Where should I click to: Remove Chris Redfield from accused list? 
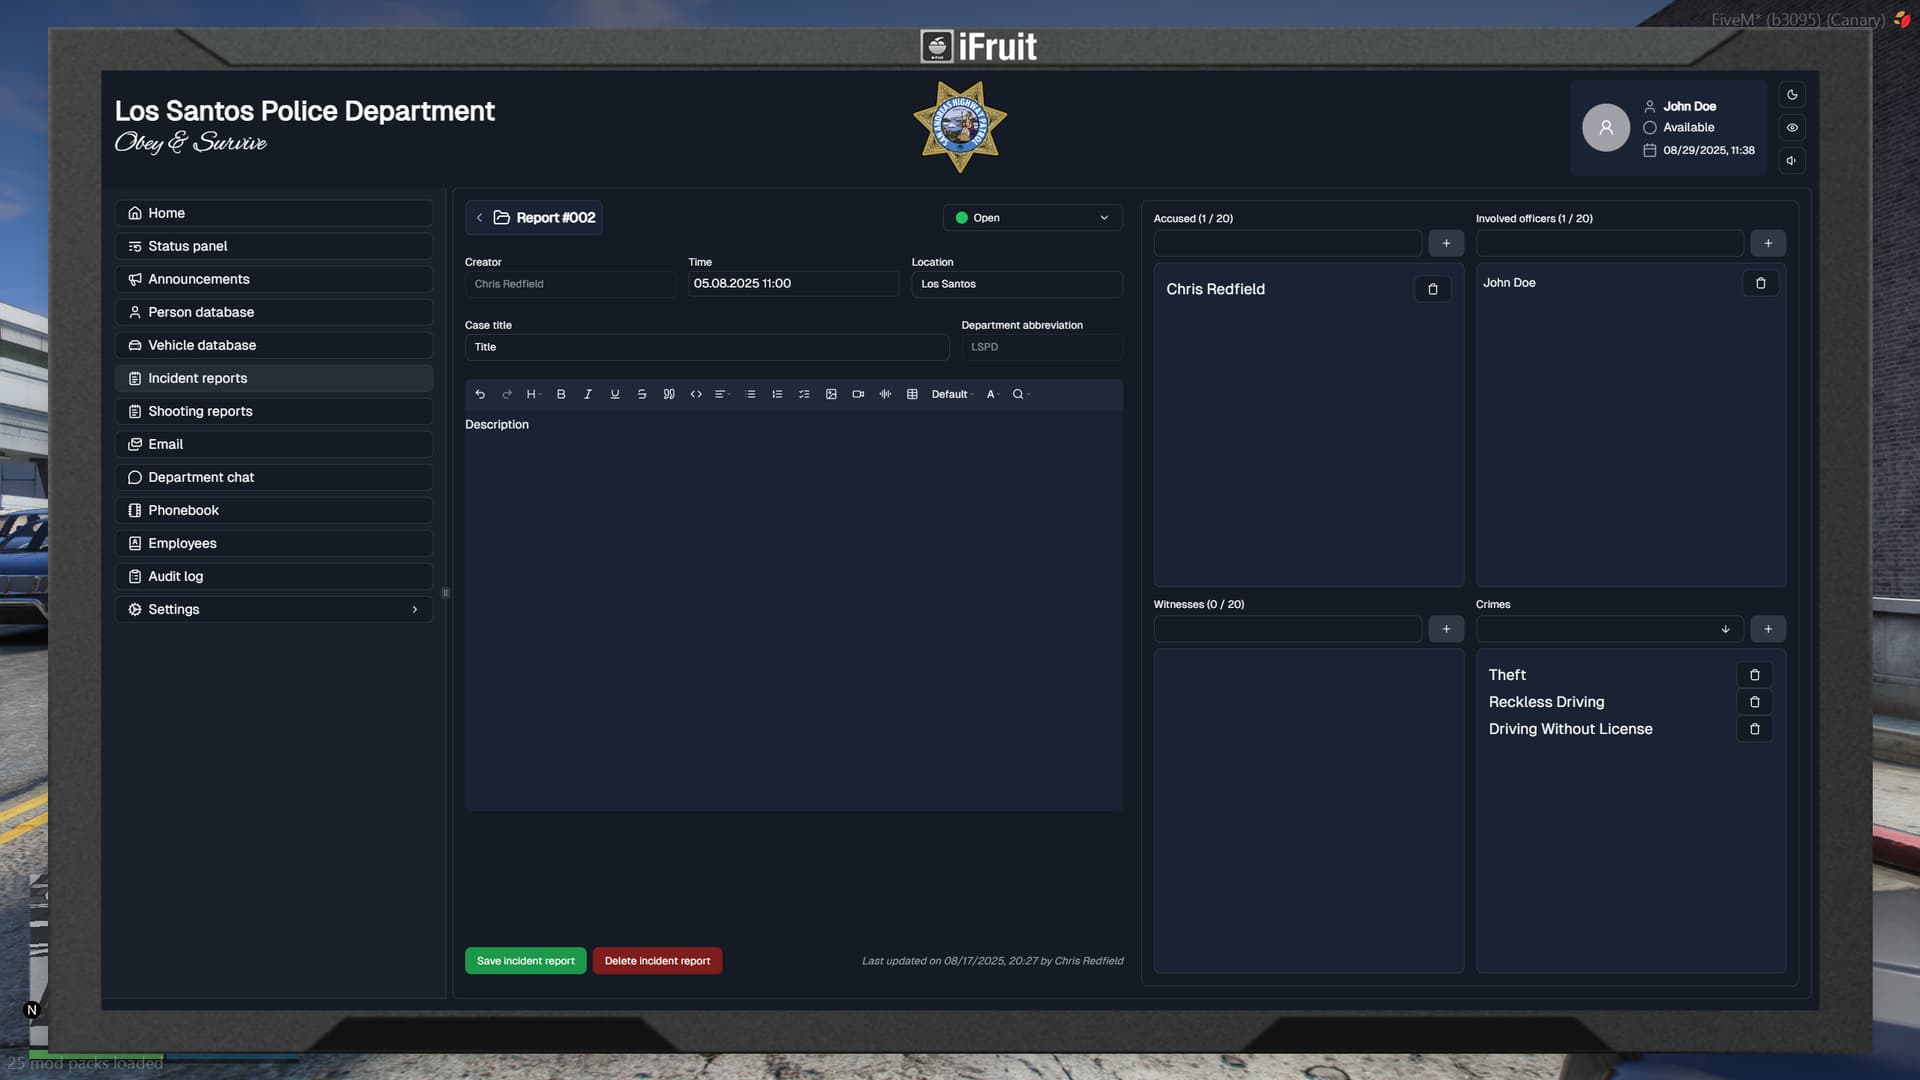coord(1432,289)
